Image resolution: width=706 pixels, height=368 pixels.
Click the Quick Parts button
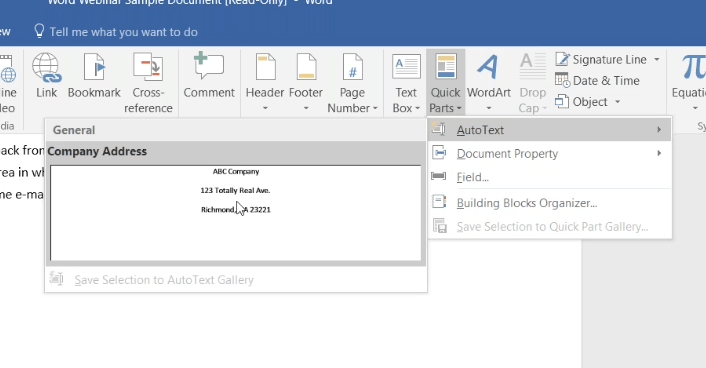click(x=445, y=83)
